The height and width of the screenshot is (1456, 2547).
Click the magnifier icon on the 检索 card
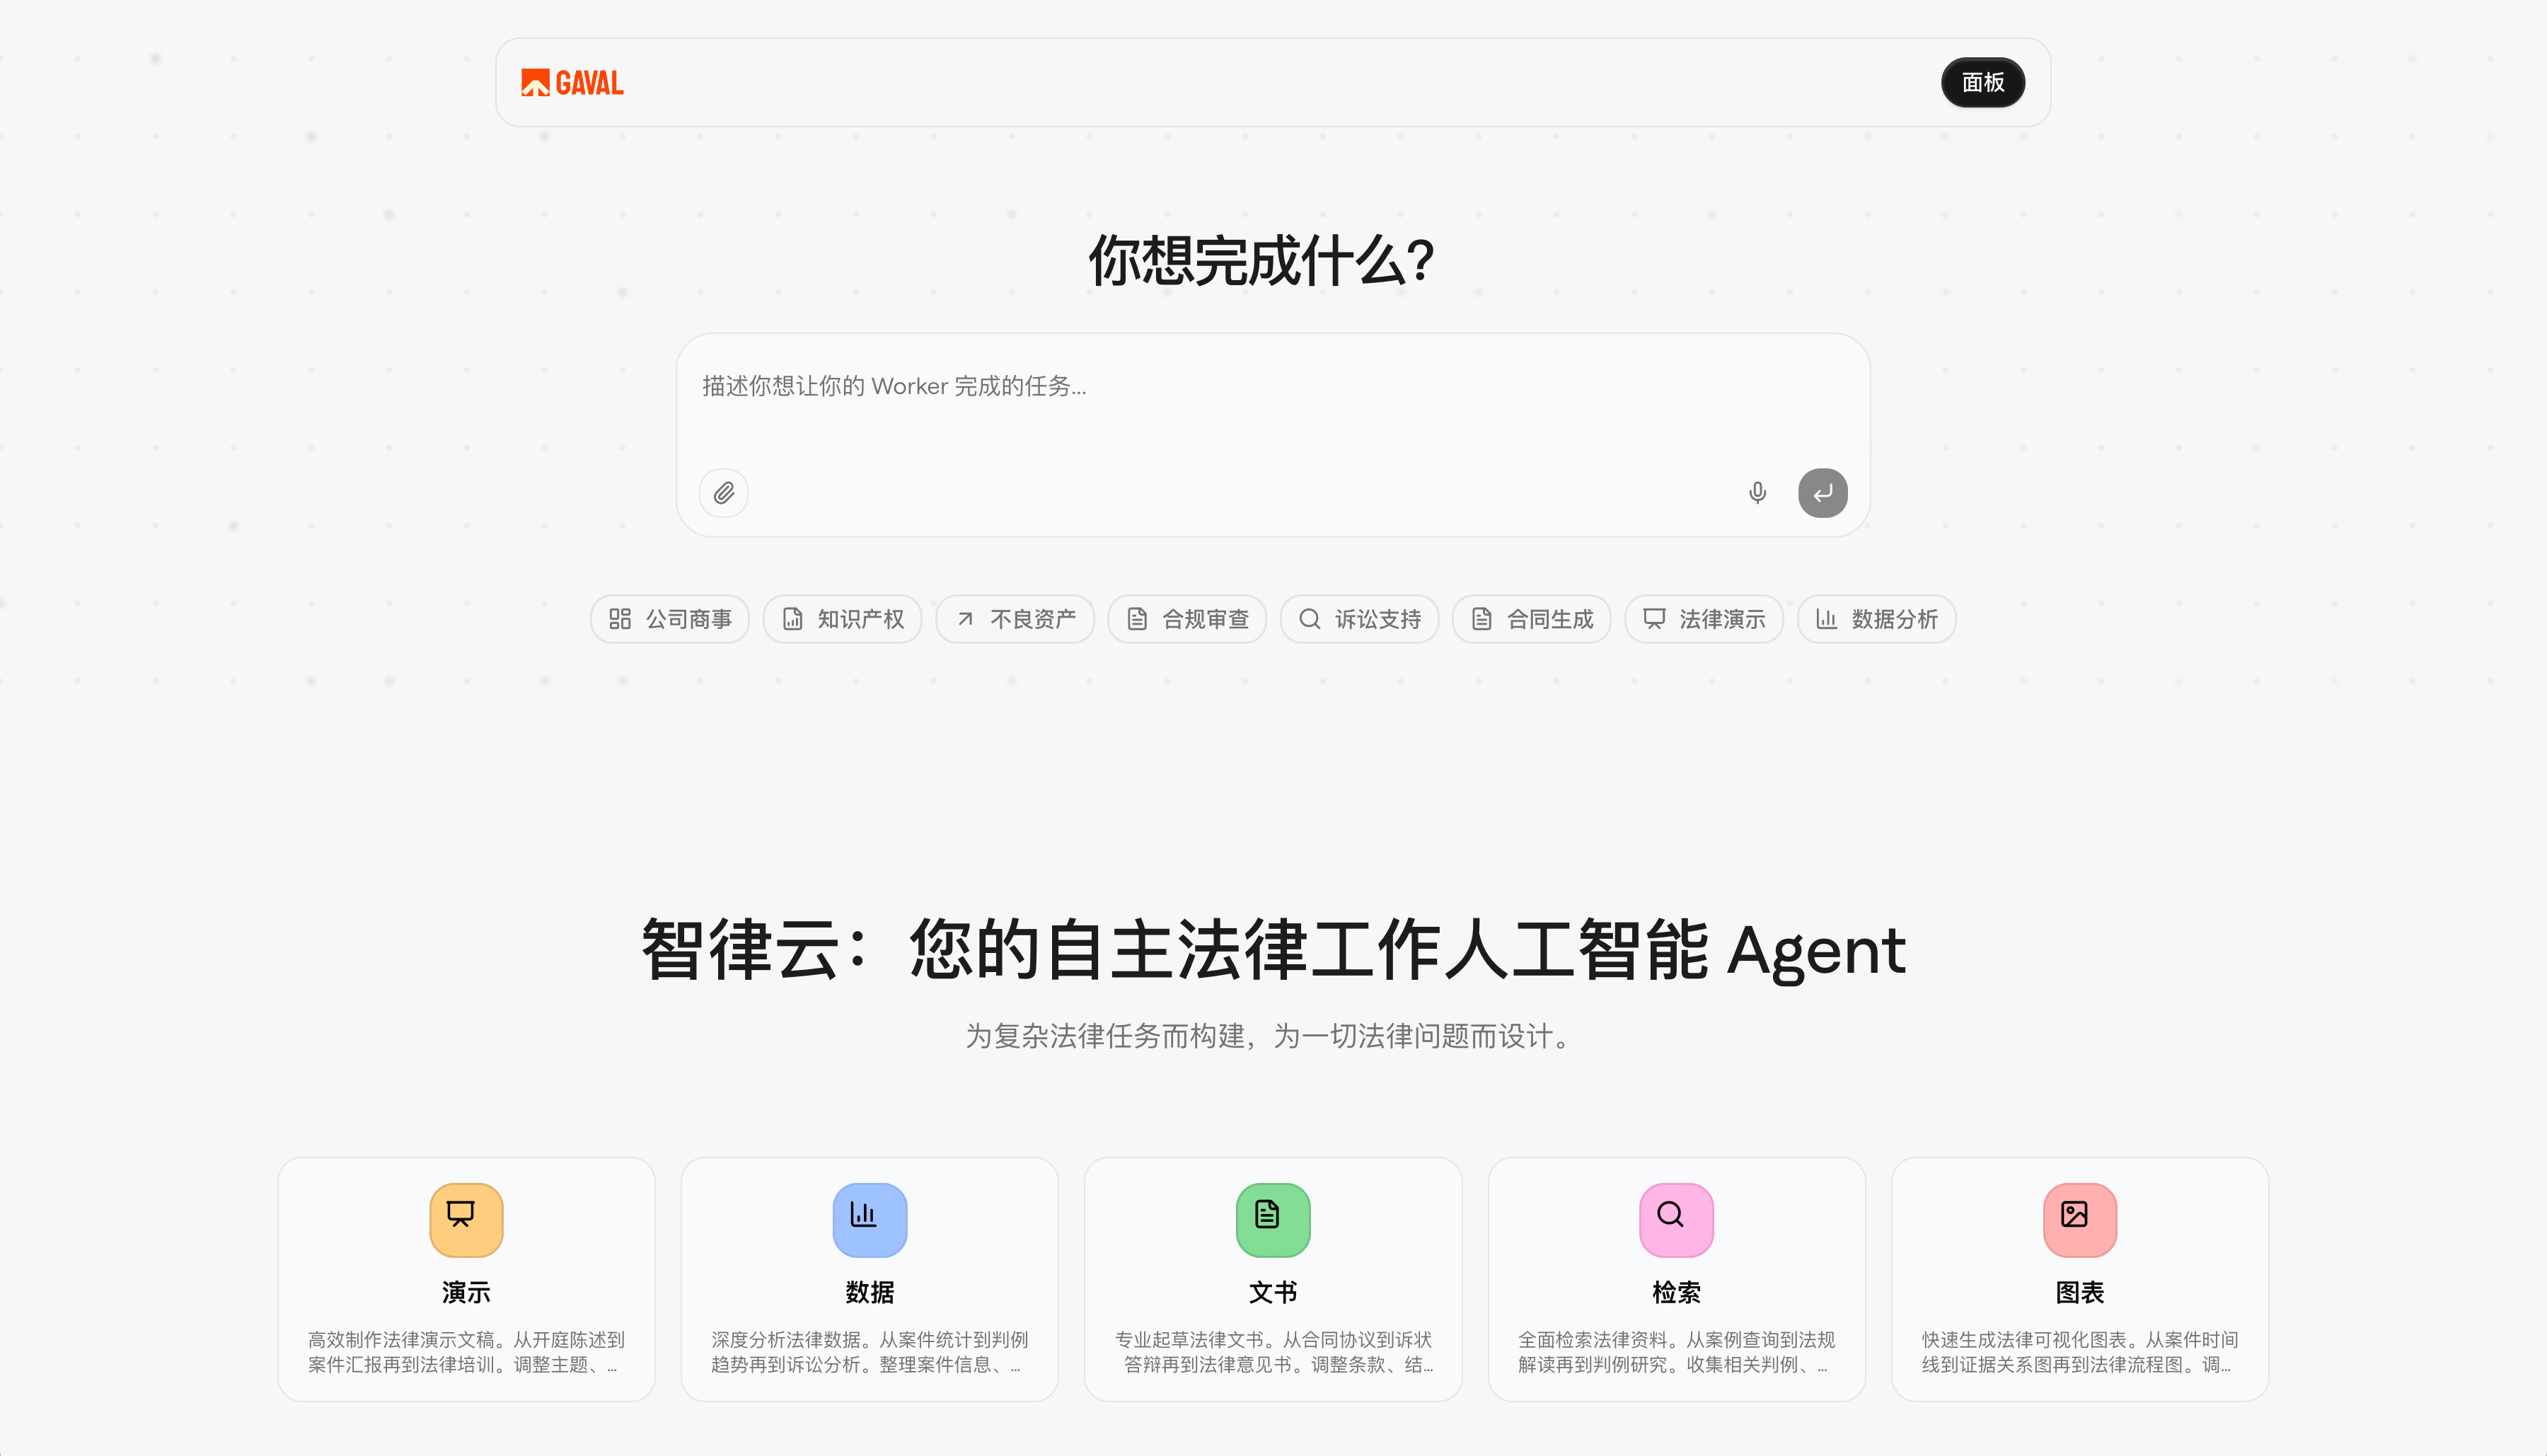pos(1675,1219)
